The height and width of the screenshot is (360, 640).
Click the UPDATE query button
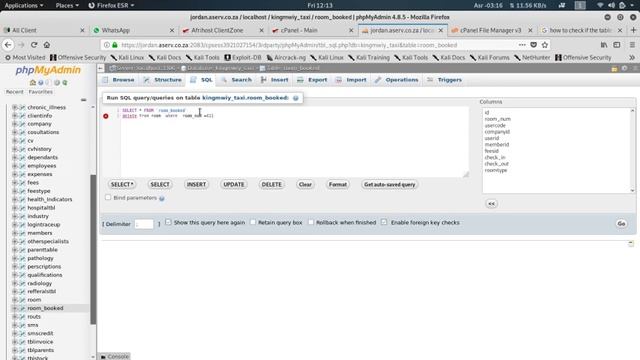(x=234, y=184)
